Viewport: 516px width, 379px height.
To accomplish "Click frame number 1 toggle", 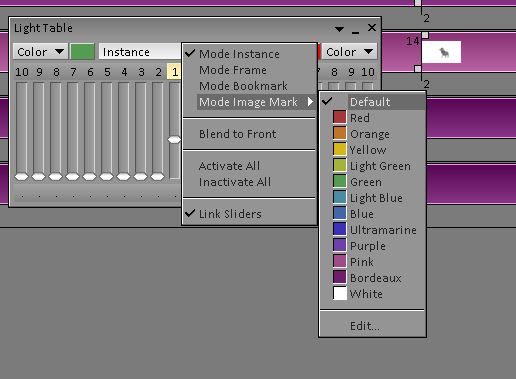I will pyautogui.click(x=174, y=72).
